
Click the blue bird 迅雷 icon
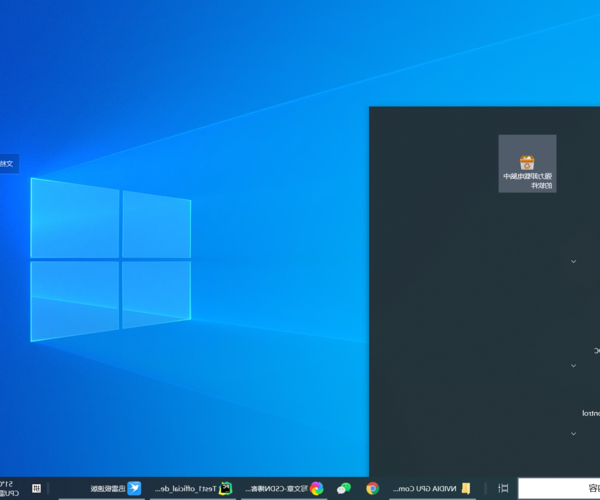134,488
